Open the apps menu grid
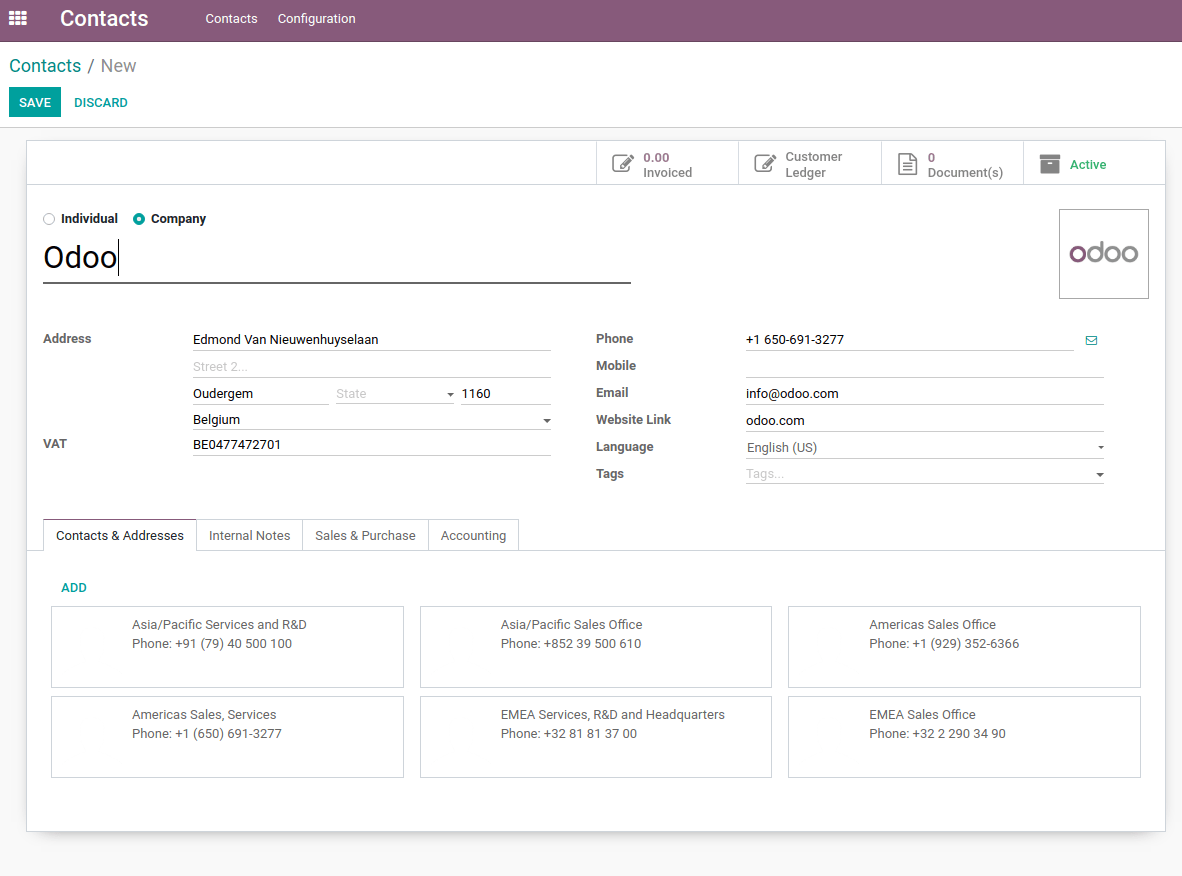Screen dimensions: 1182x876 click(x=17, y=18)
